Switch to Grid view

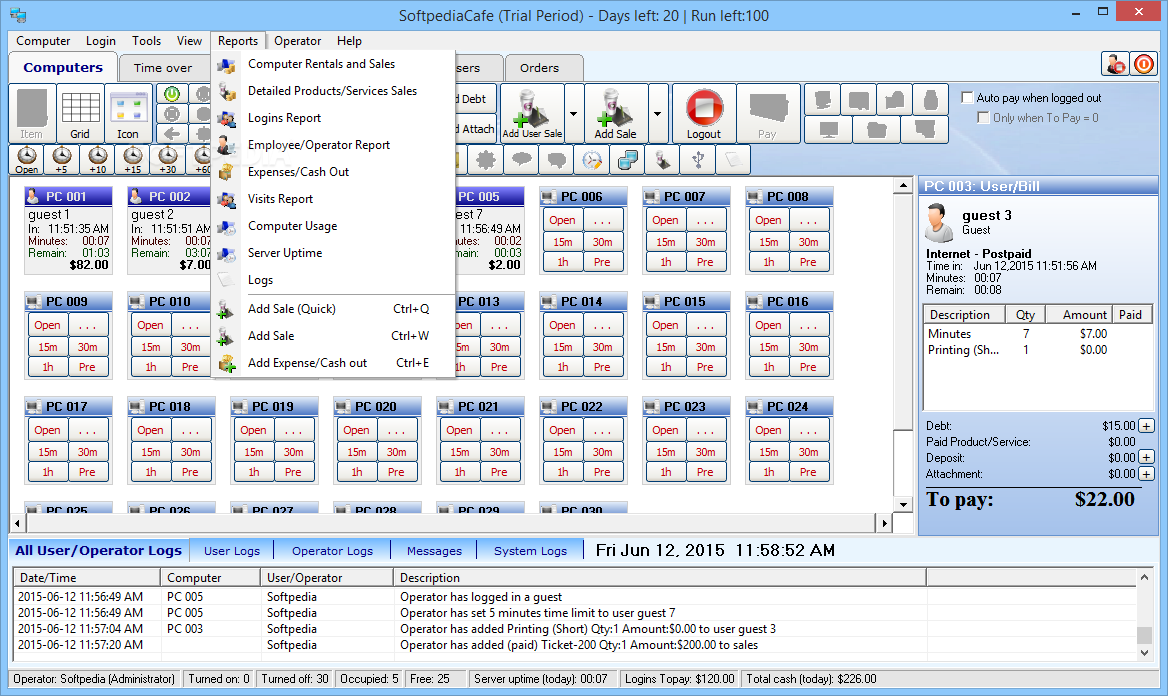coord(80,114)
